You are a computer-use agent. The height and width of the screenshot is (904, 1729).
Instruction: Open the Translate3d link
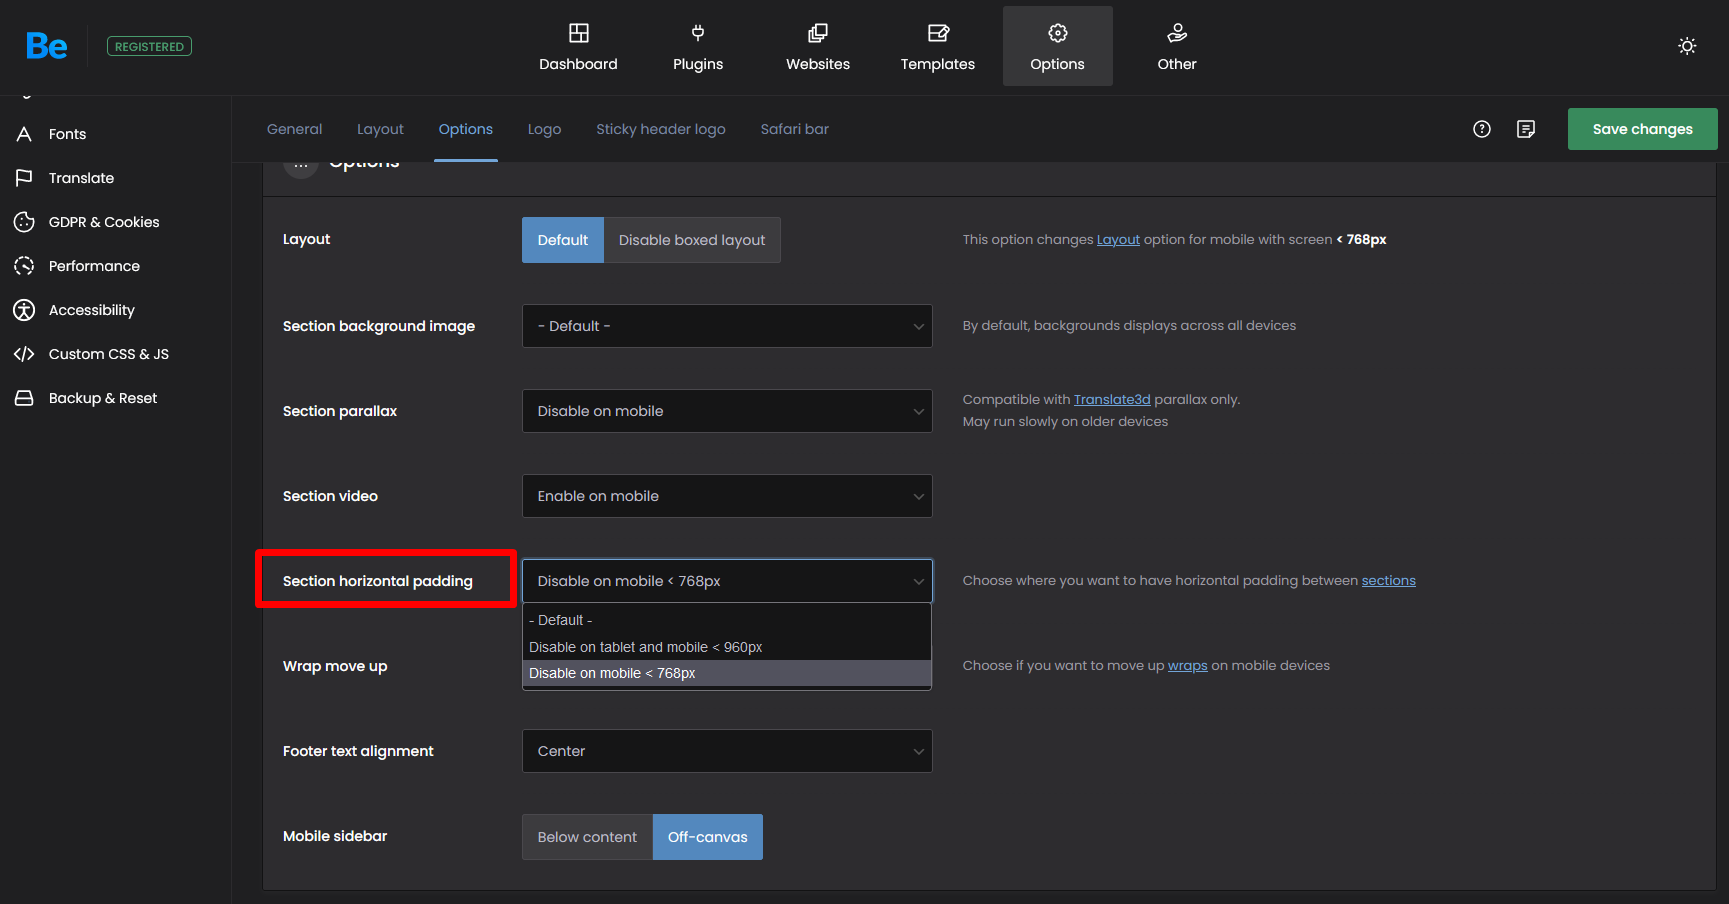[1112, 400]
